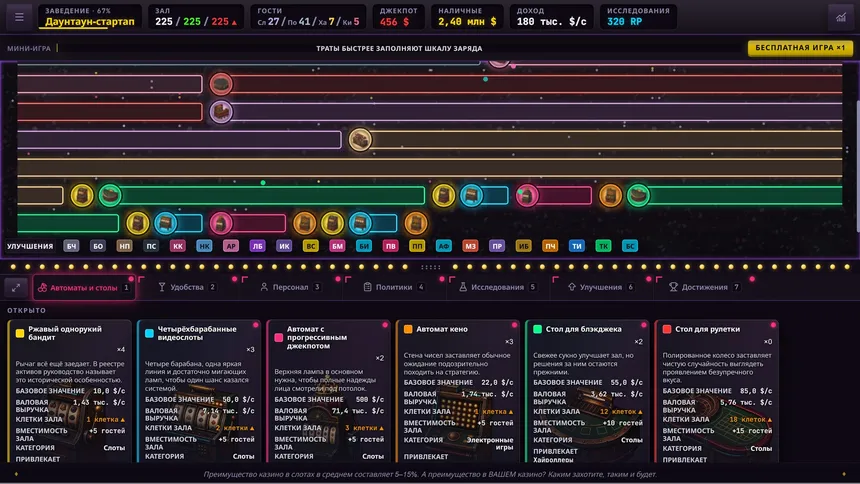Open the Даунтаун-стартап venue panel
Screen dimensions: 860x484
point(89,17)
